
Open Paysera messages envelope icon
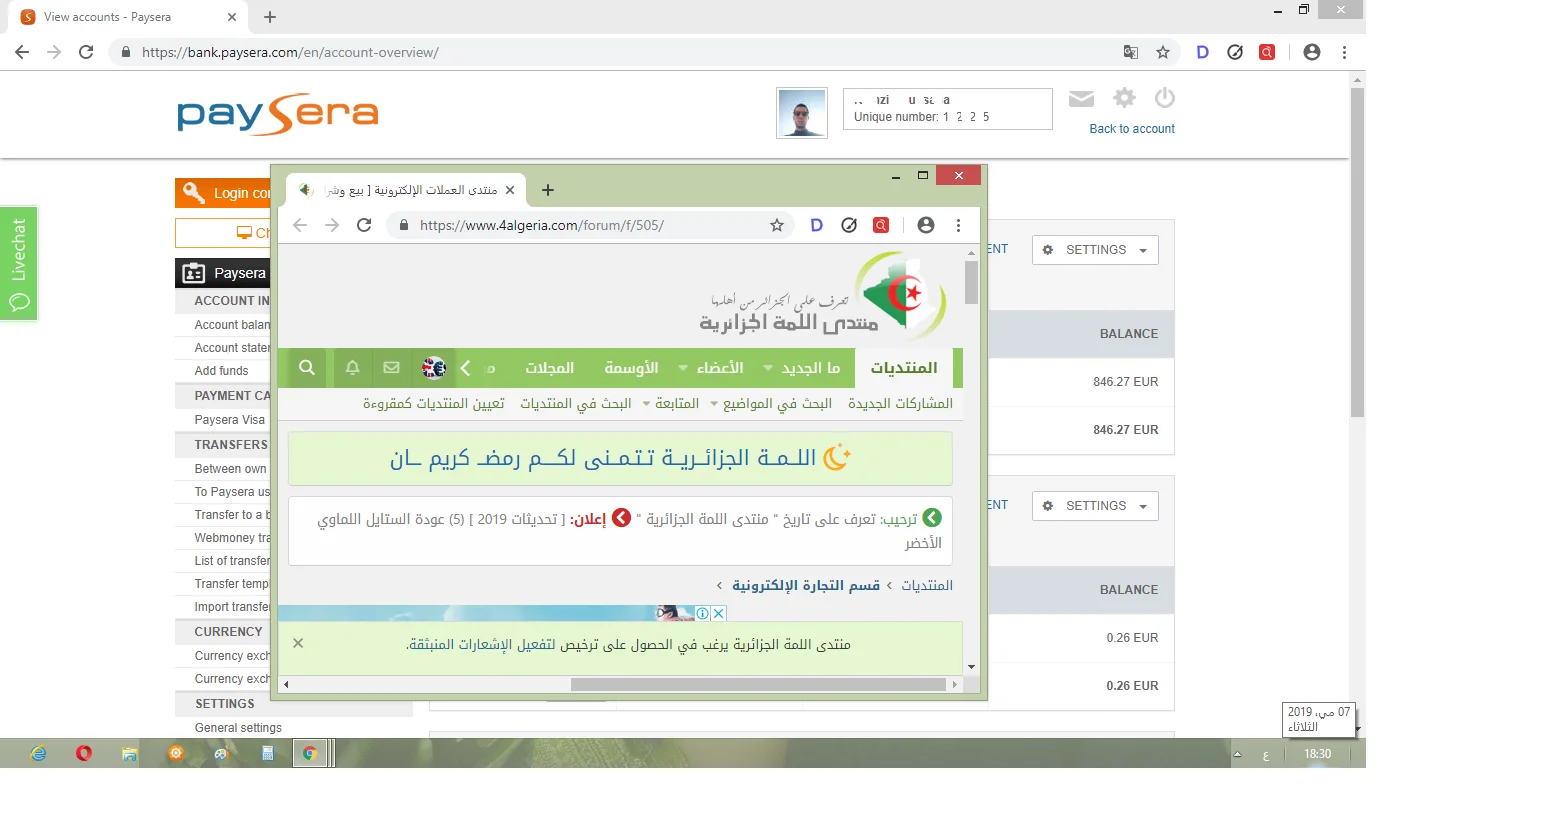click(x=1081, y=98)
